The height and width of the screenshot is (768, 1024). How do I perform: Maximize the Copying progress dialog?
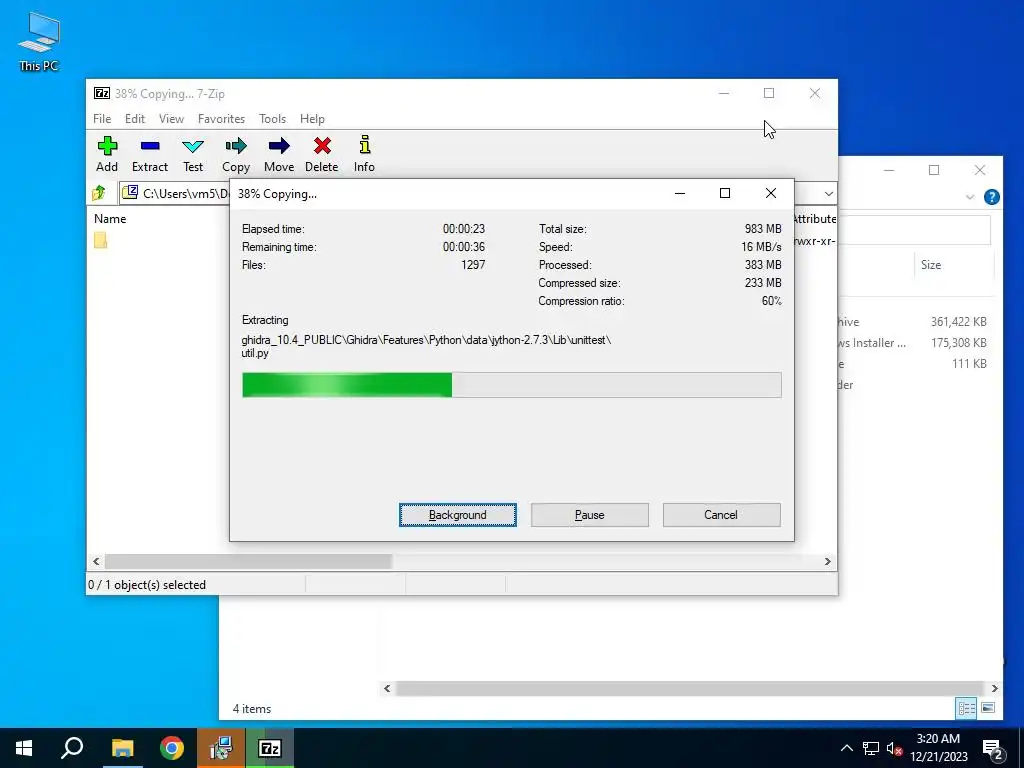(724, 193)
